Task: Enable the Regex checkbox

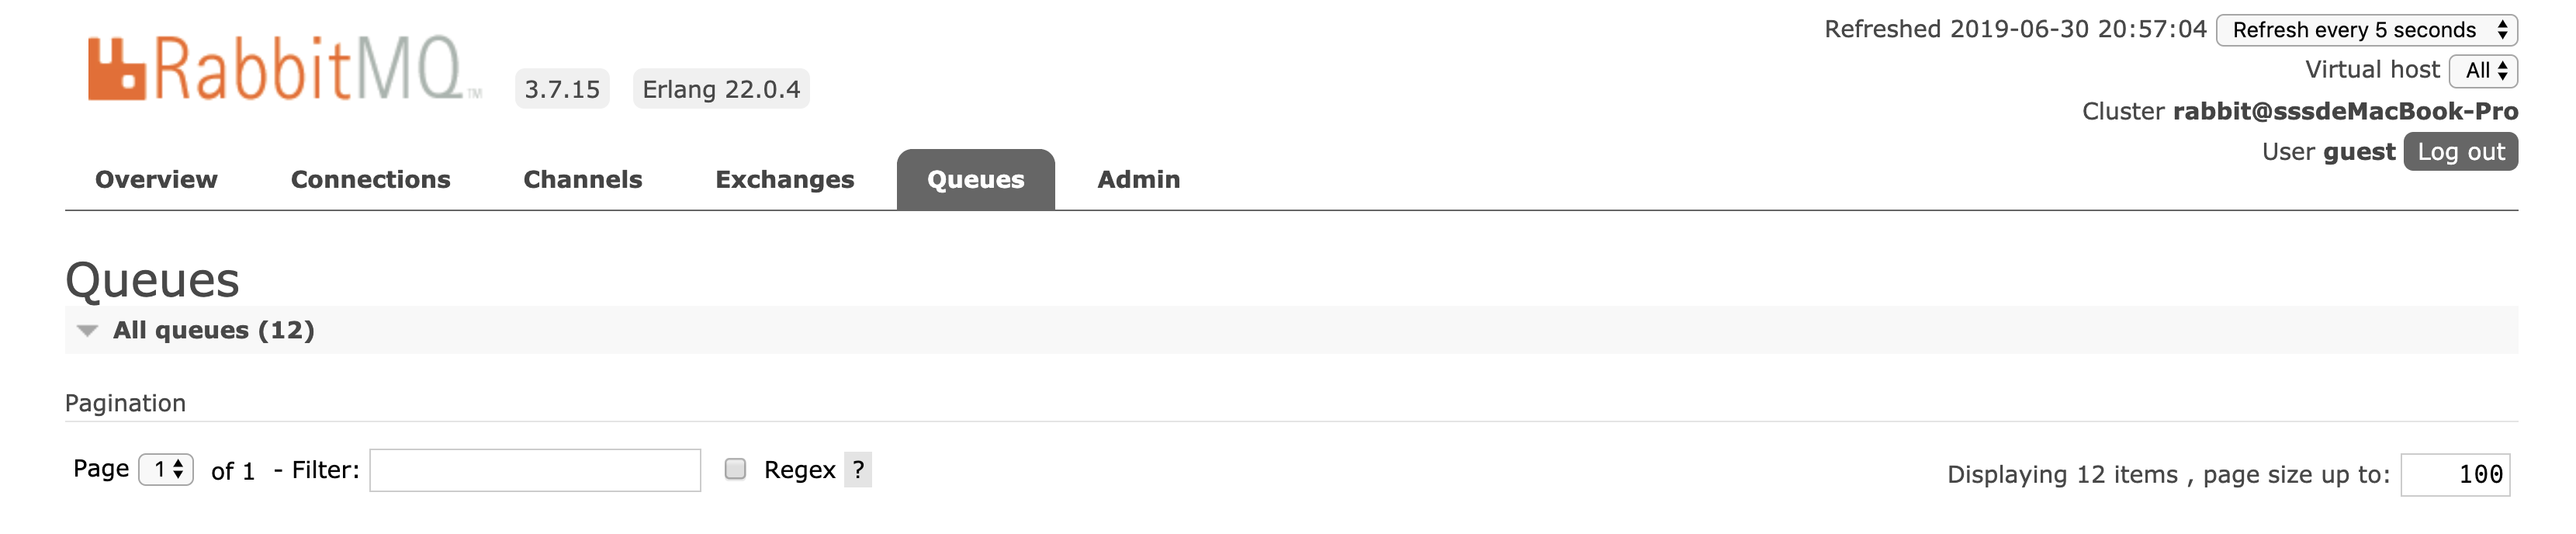Action: pos(735,469)
